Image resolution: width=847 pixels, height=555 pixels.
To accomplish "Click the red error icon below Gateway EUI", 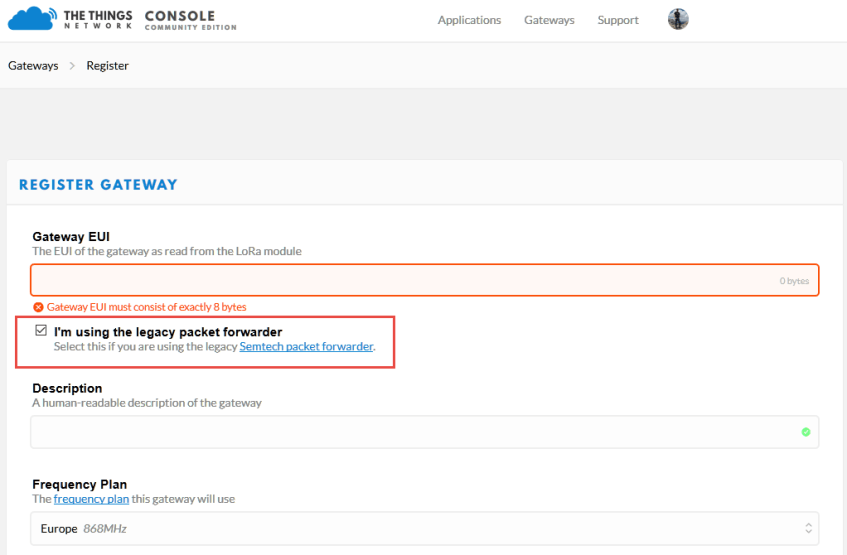I will click(38, 307).
